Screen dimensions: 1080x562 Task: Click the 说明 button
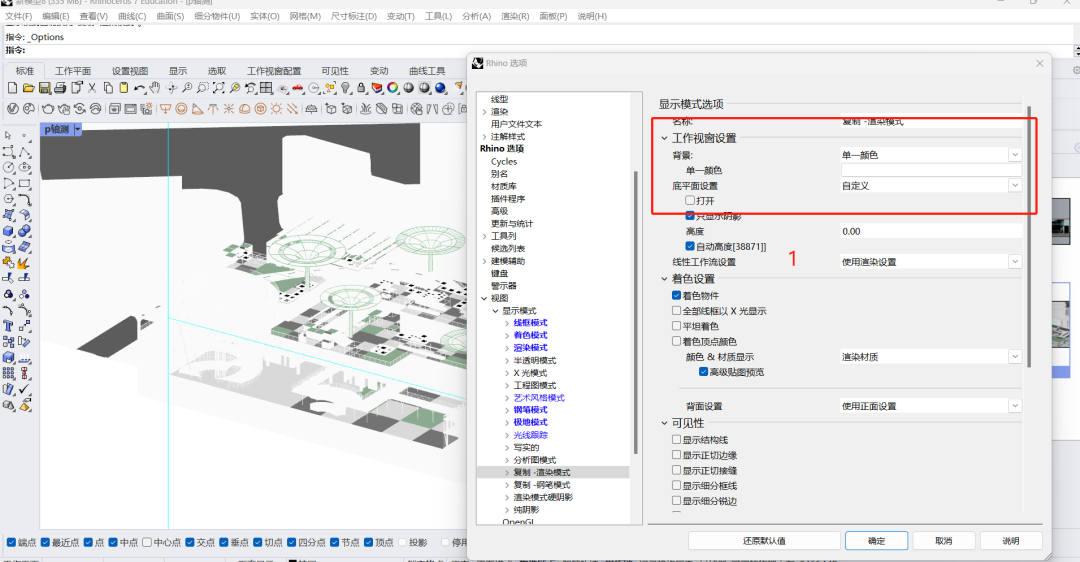tap(1010, 541)
